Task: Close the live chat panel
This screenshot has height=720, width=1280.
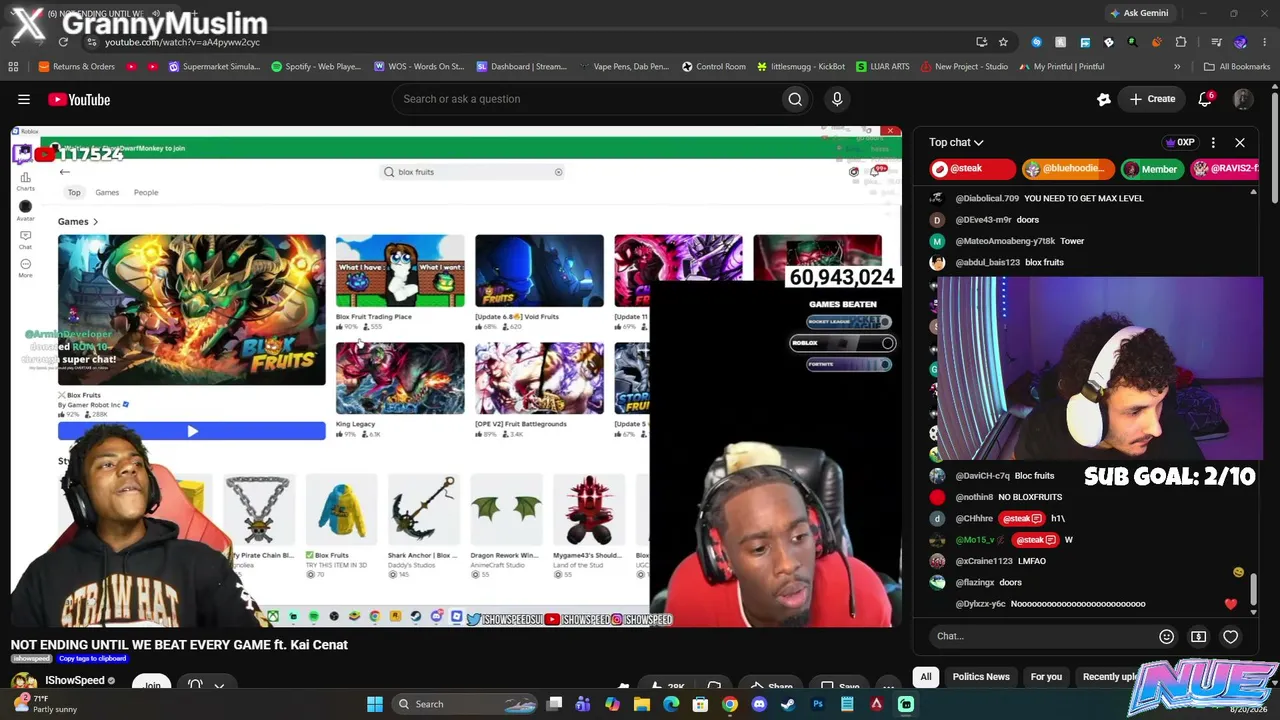Action: (1240, 143)
